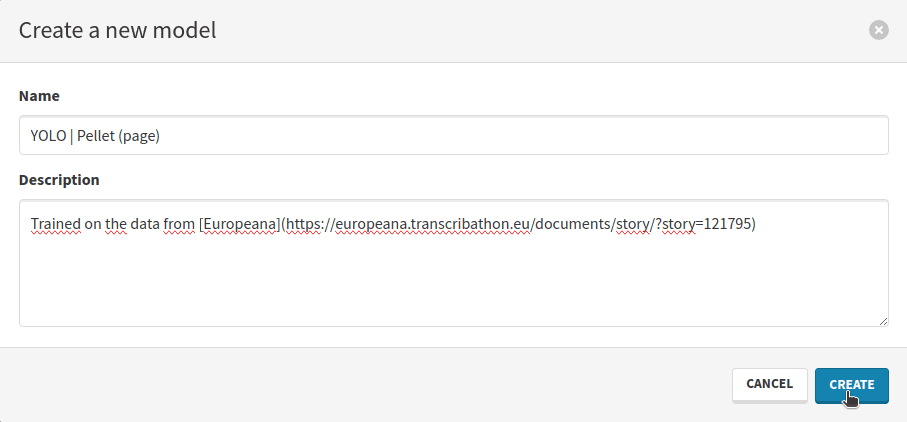This screenshot has height=422, width=907.
Task: Click the word 'documents' in the URL
Action: click(x=574, y=224)
